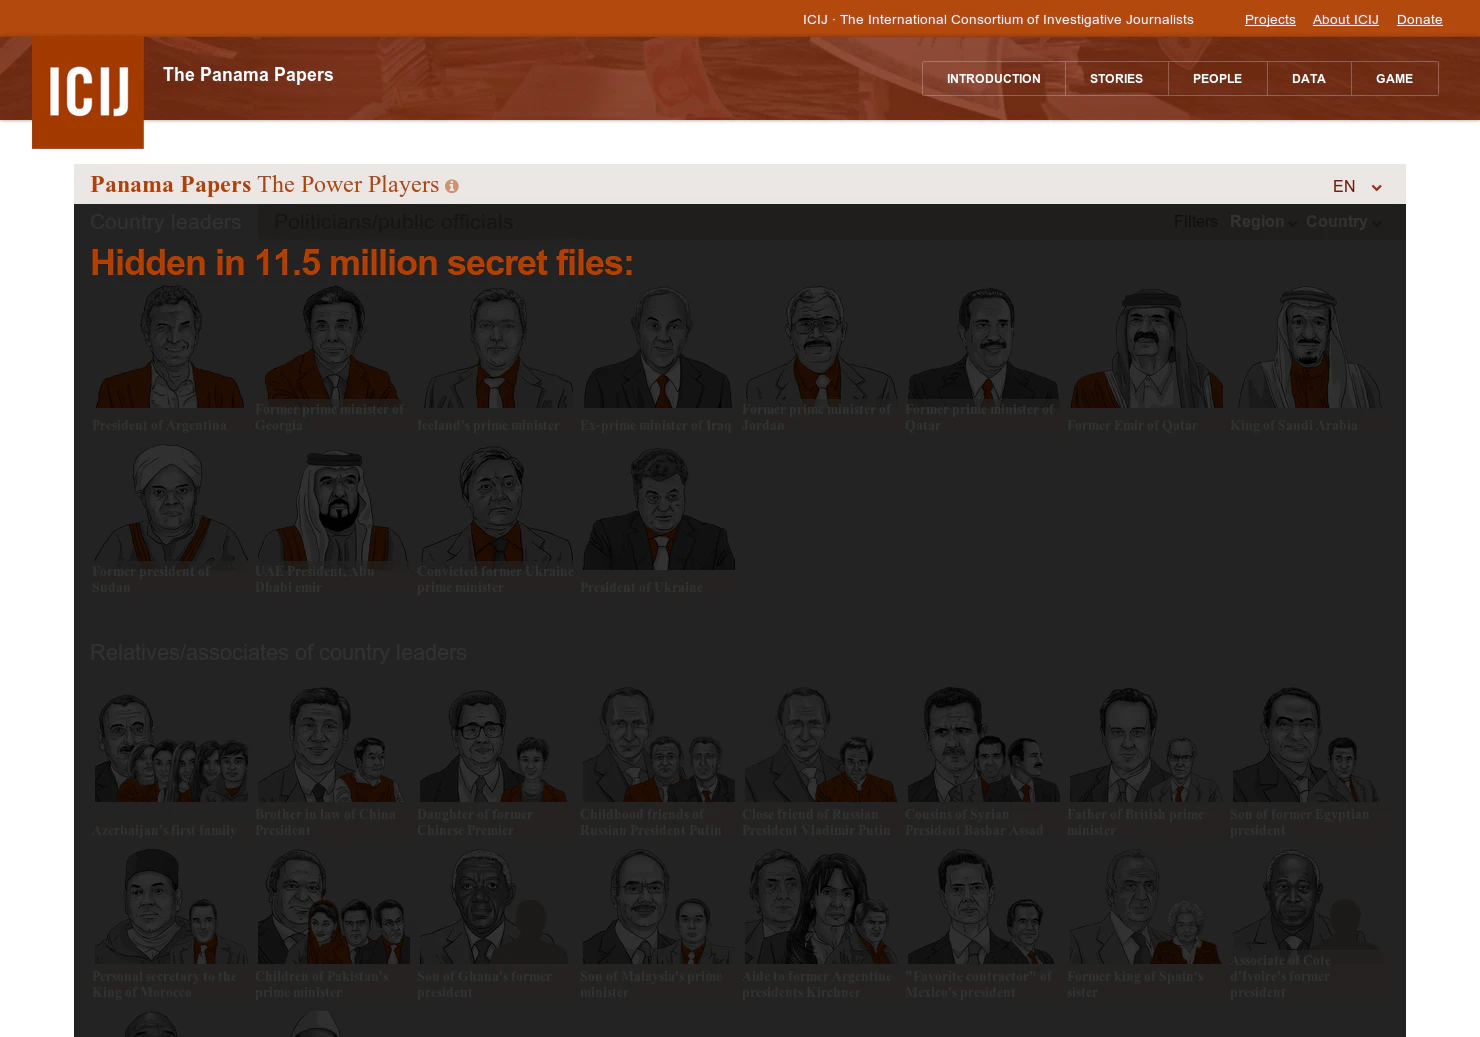View Azerbaijan's first family entry

pos(170,745)
